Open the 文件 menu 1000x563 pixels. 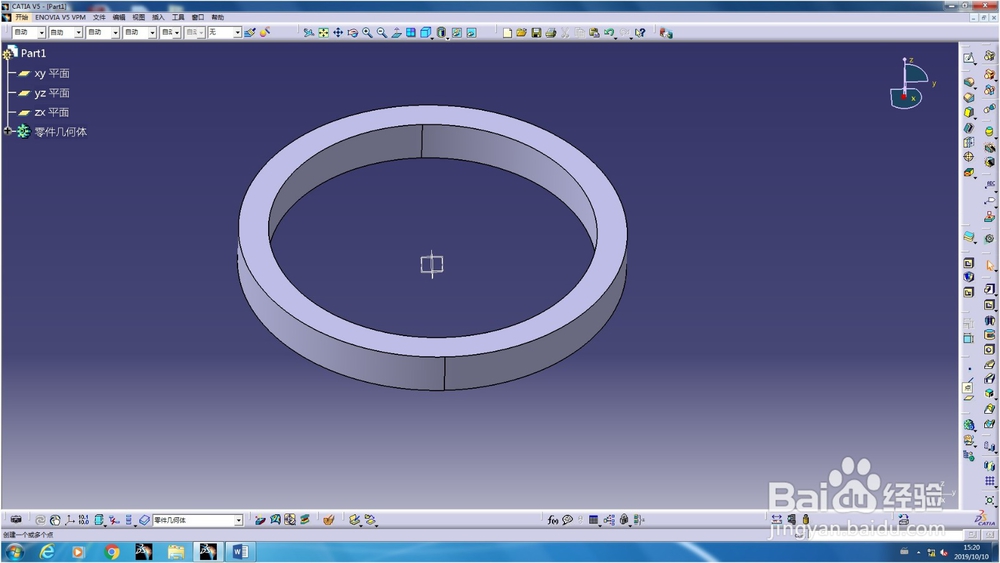[99, 17]
